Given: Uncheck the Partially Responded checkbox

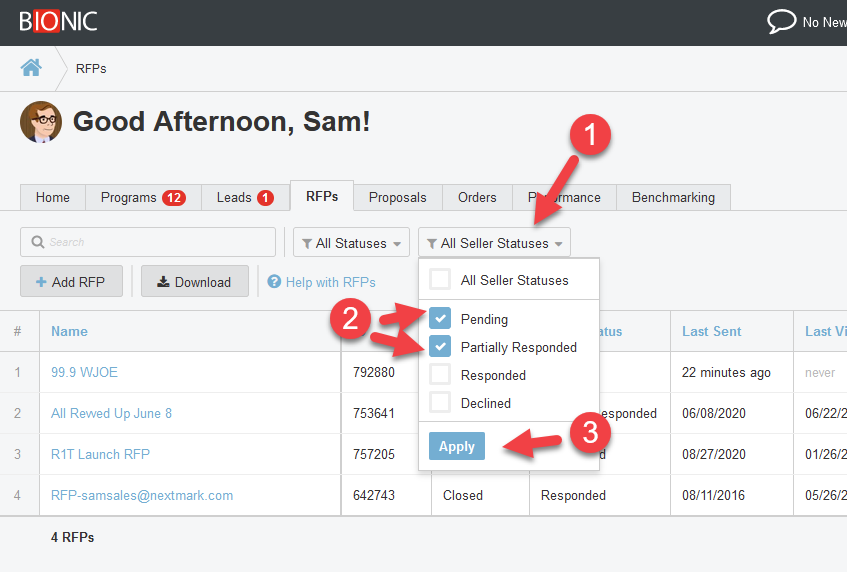Looking at the screenshot, I should (440, 347).
